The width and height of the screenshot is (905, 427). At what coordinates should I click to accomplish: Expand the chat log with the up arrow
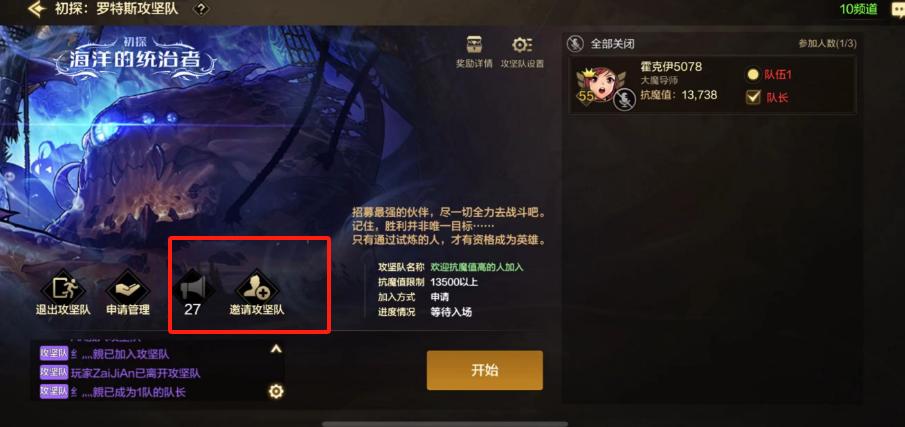276,349
